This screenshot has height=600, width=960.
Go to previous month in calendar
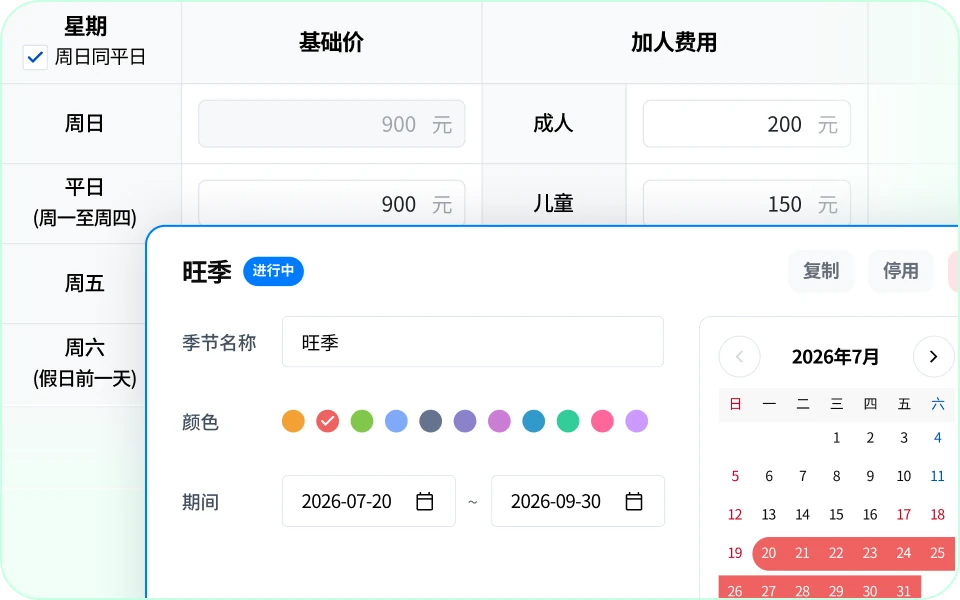tap(740, 356)
